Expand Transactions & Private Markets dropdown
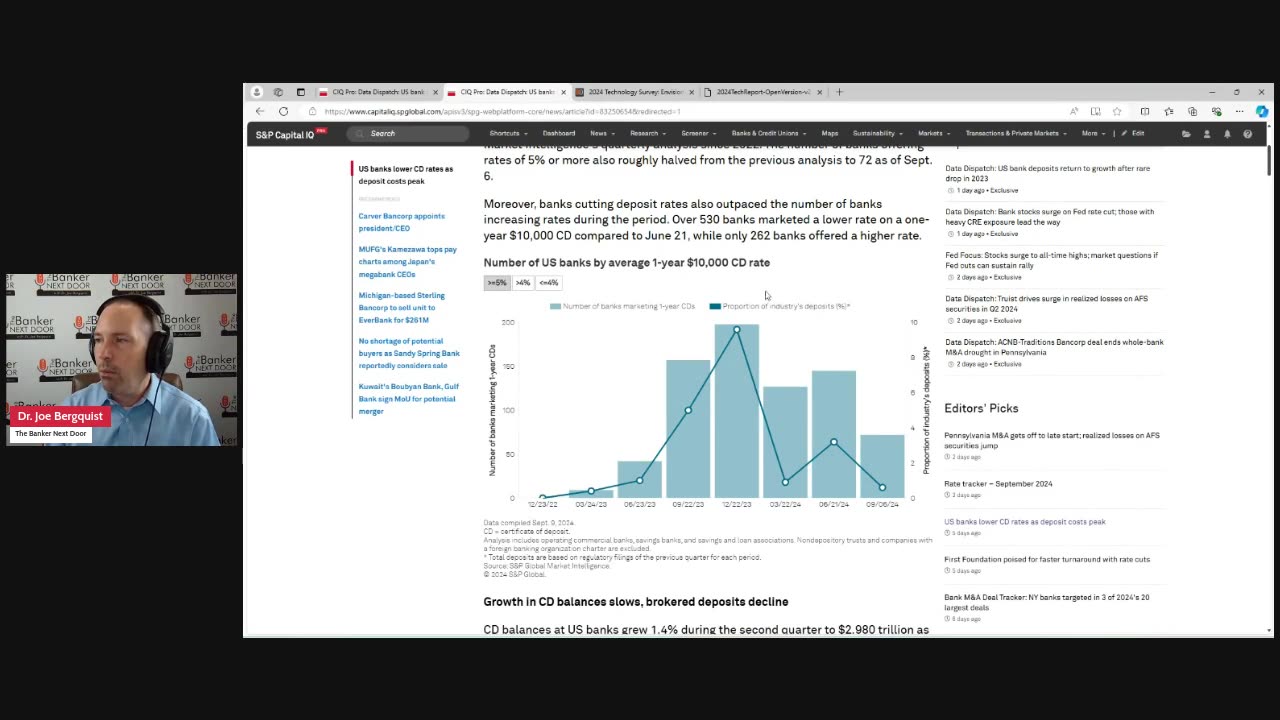The image size is (1280, 720). click(1015, 133)
